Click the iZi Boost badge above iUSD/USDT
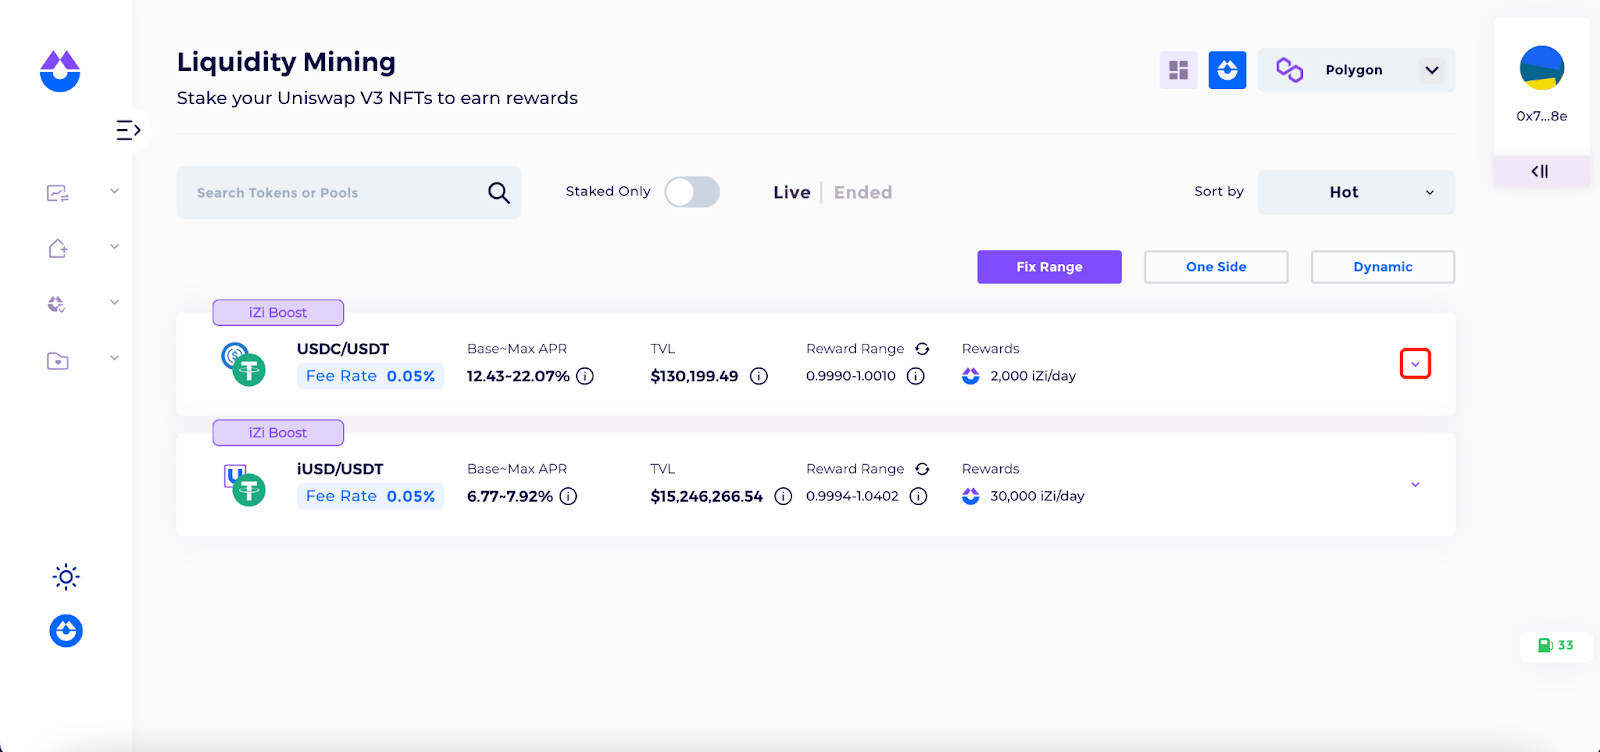Viewport: 1600px width, 752px height. (x=278, y=433)
